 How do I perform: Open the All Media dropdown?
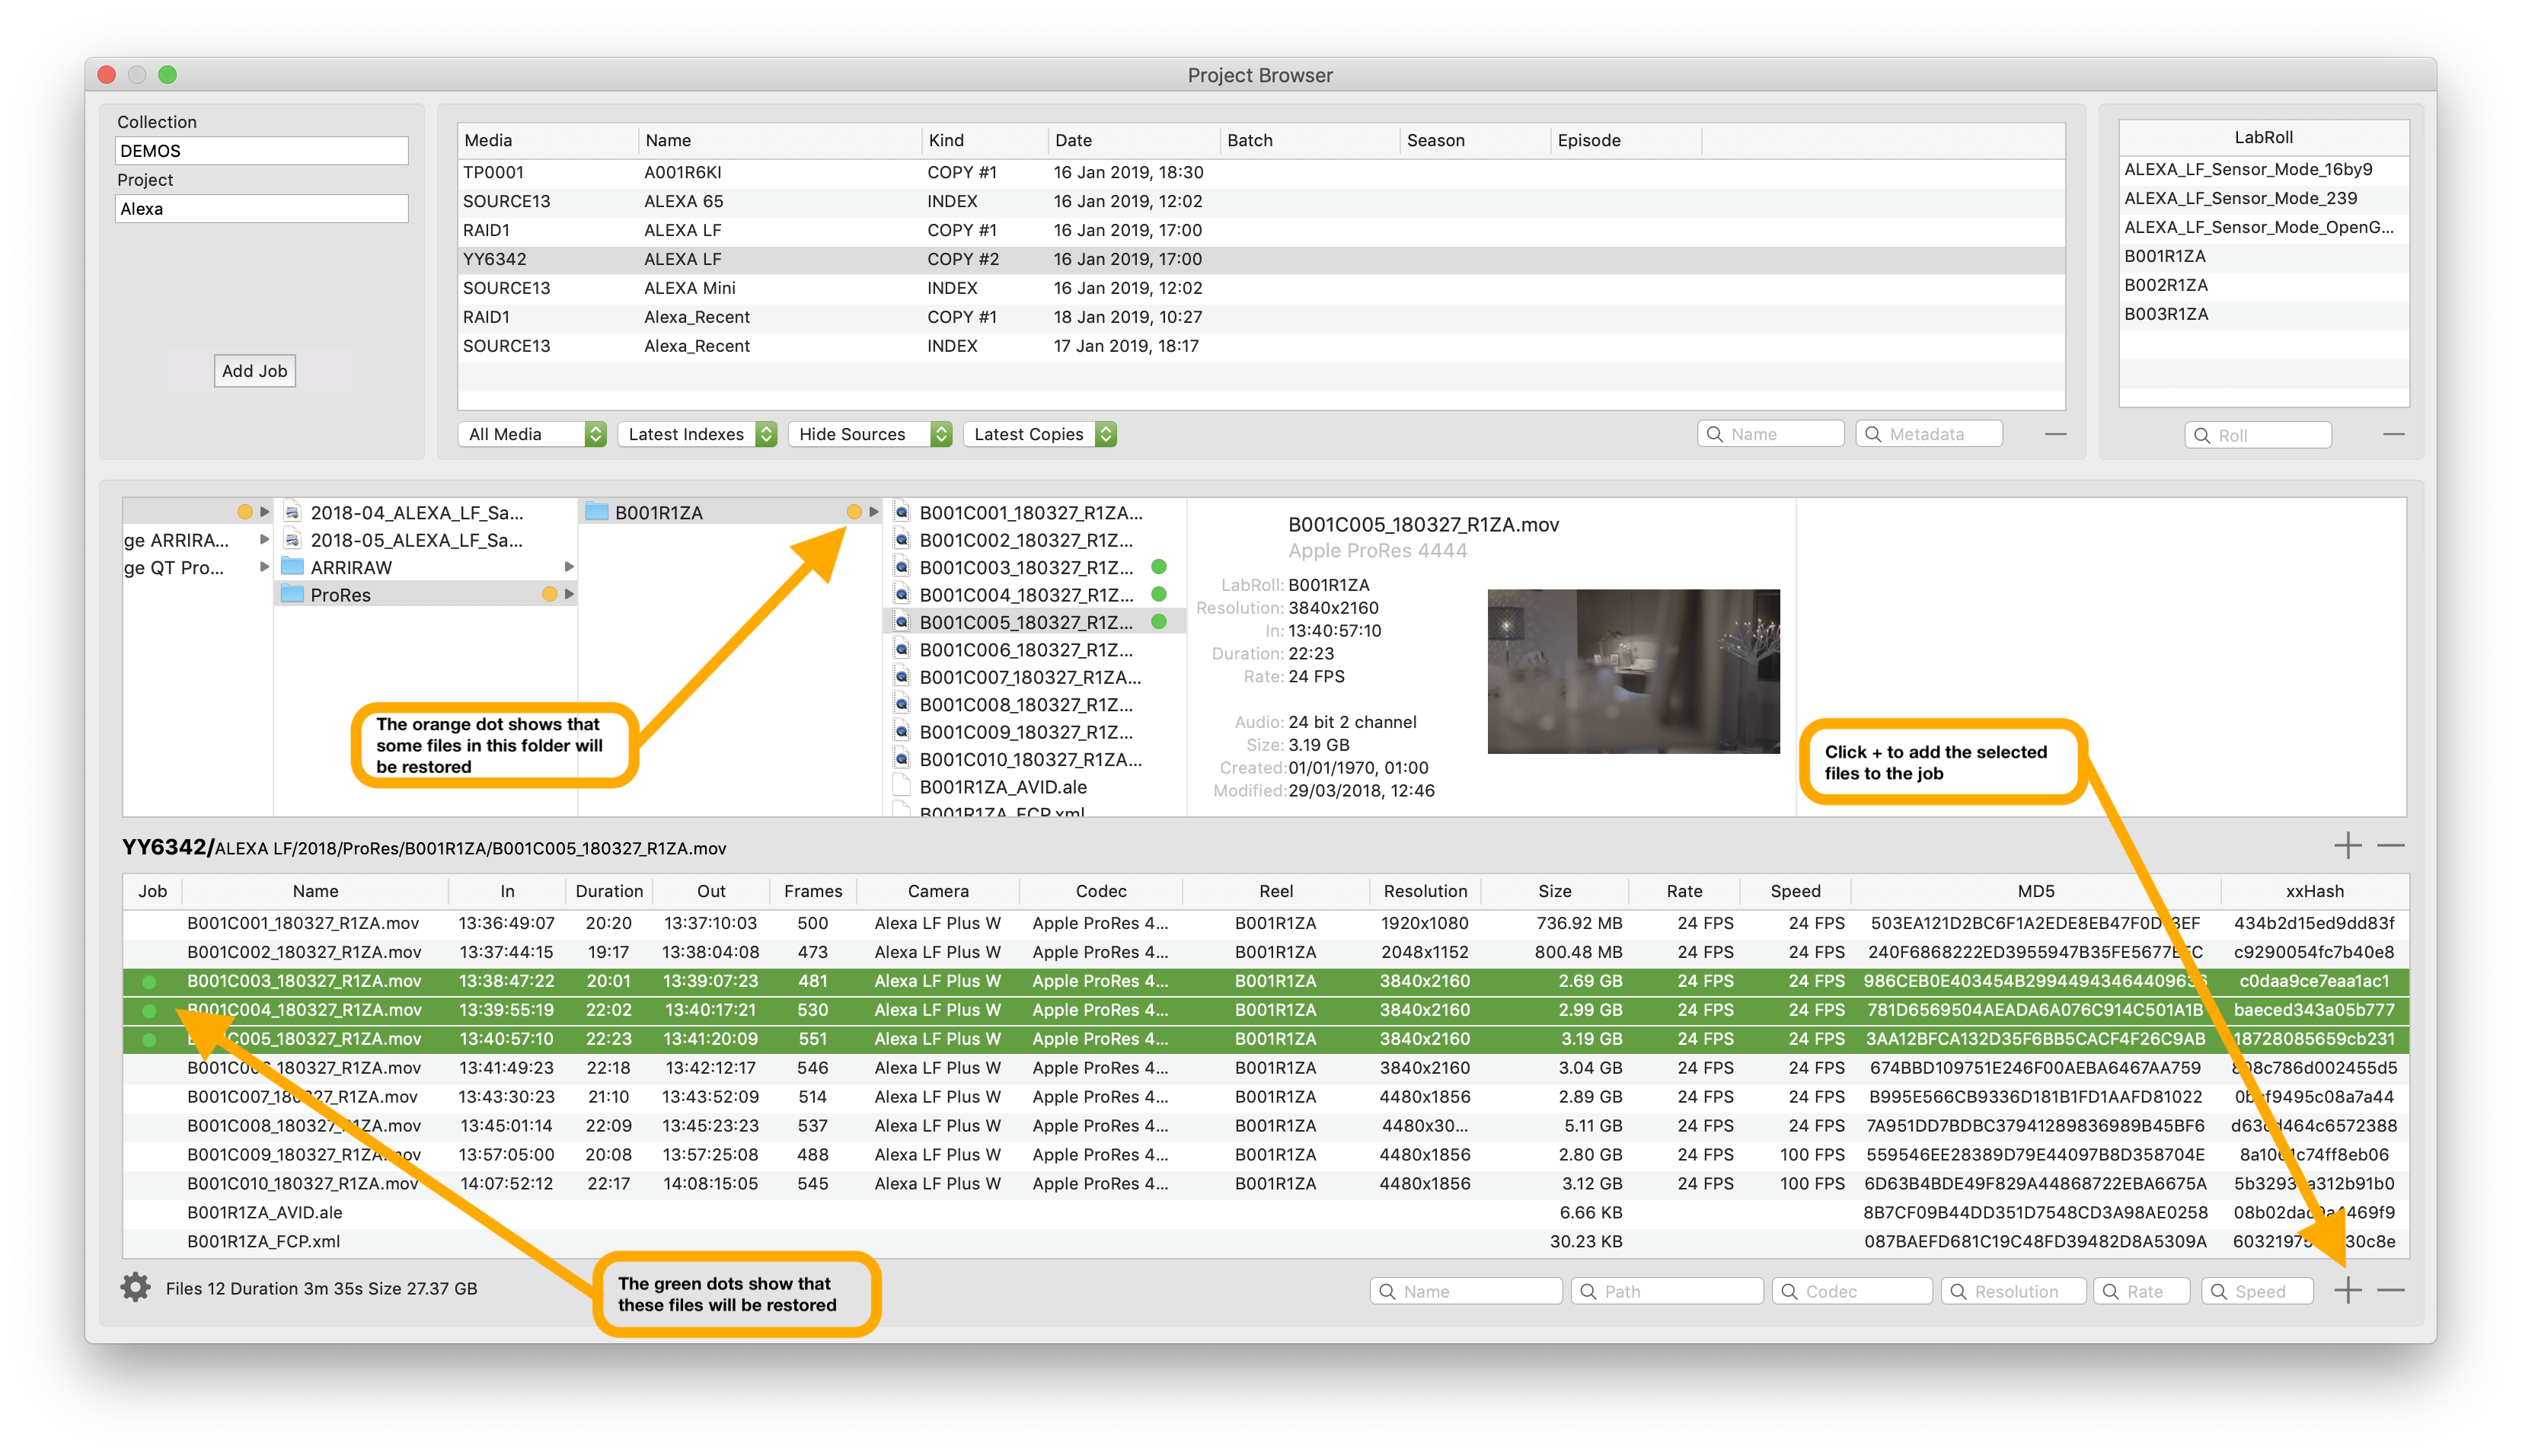532,434
